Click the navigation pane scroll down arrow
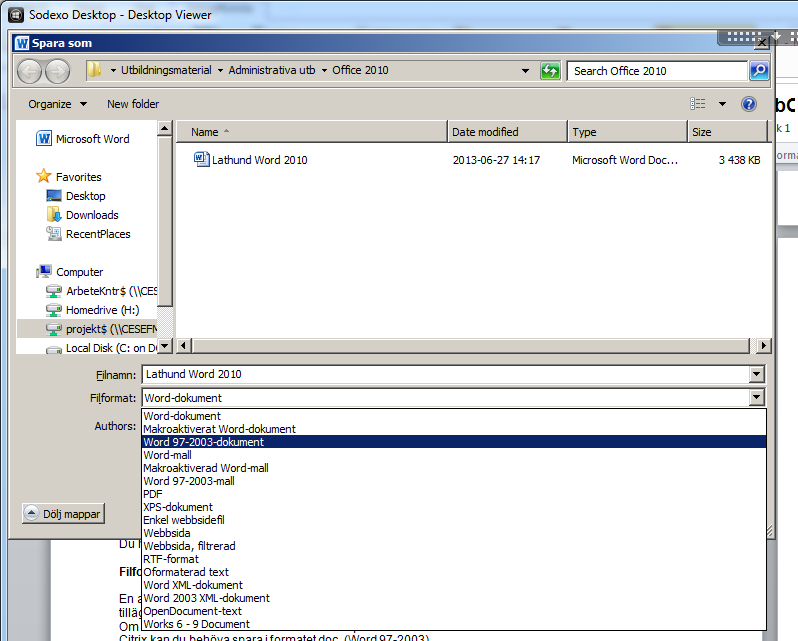This screenshot has height=641, width=798. (x=164, y=346)
